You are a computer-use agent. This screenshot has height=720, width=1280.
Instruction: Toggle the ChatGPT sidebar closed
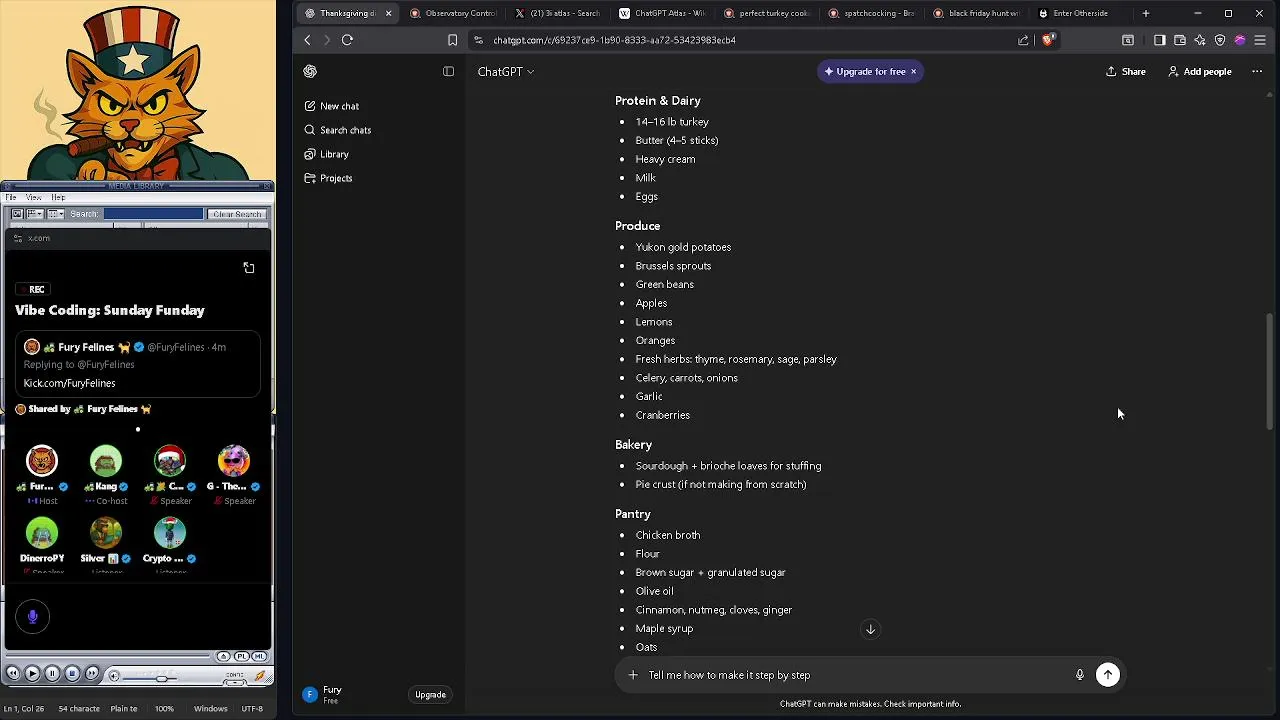[x=448, y=72]
